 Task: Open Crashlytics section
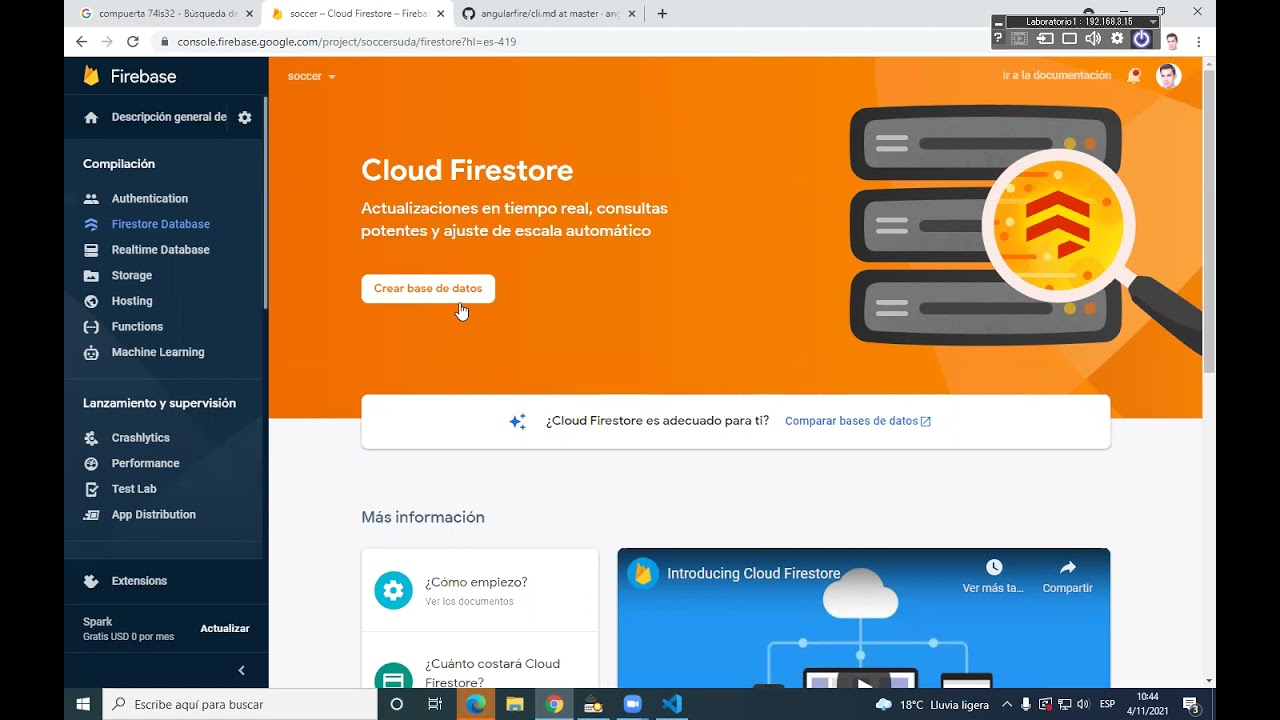click(140, 438)
